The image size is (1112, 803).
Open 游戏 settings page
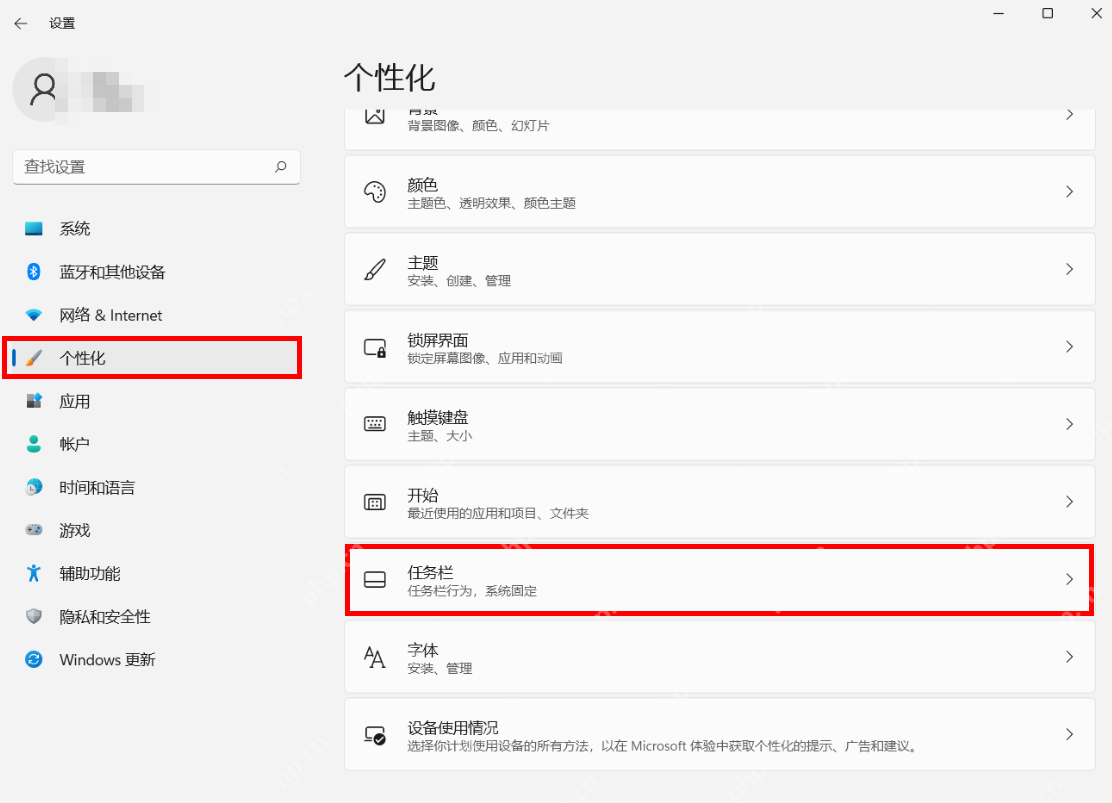pyautogui.click(x=156, y=530)
